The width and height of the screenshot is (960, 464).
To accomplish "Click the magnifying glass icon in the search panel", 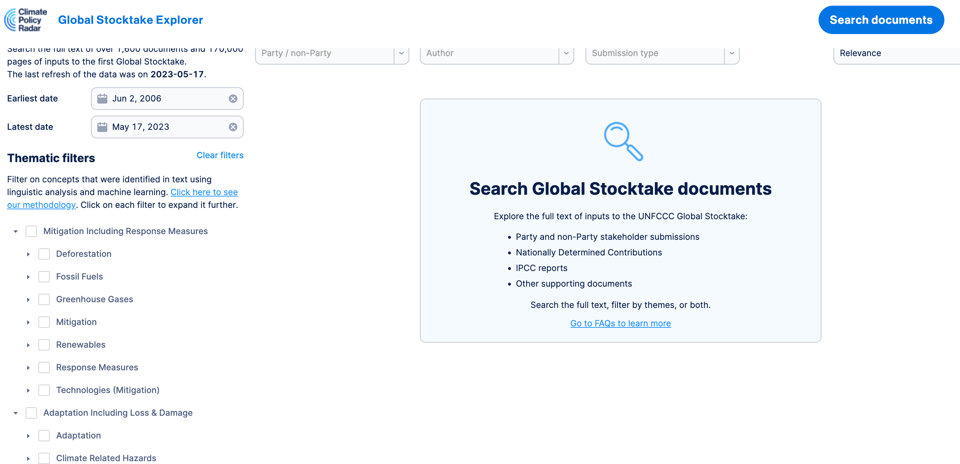I will coord(623,141).
